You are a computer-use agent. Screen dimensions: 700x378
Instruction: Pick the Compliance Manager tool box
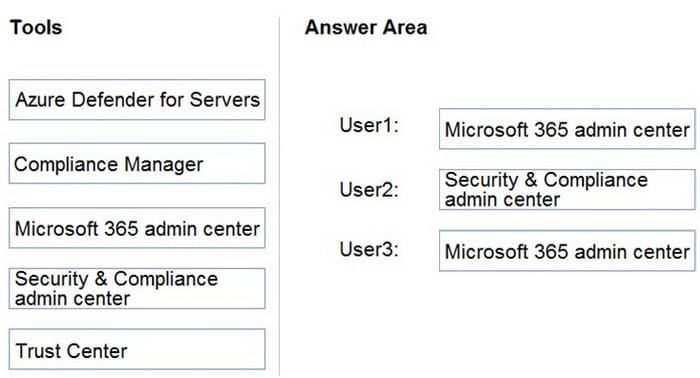[x=137, y=163]
